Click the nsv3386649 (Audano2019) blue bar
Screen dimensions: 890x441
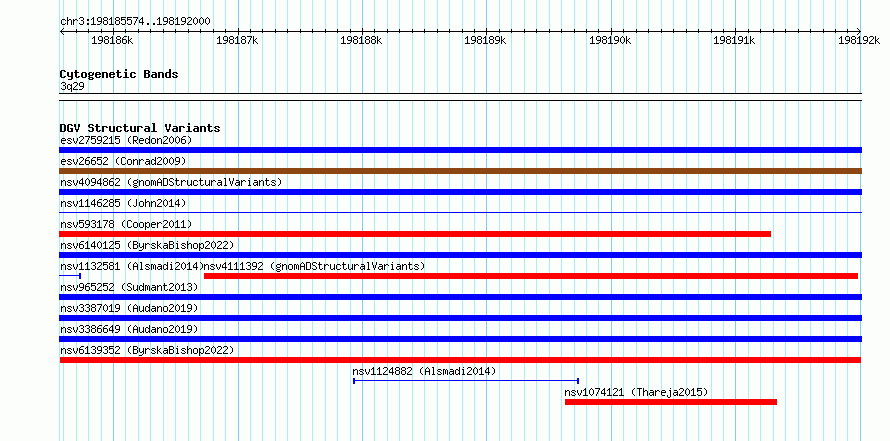tap(460, 339)
